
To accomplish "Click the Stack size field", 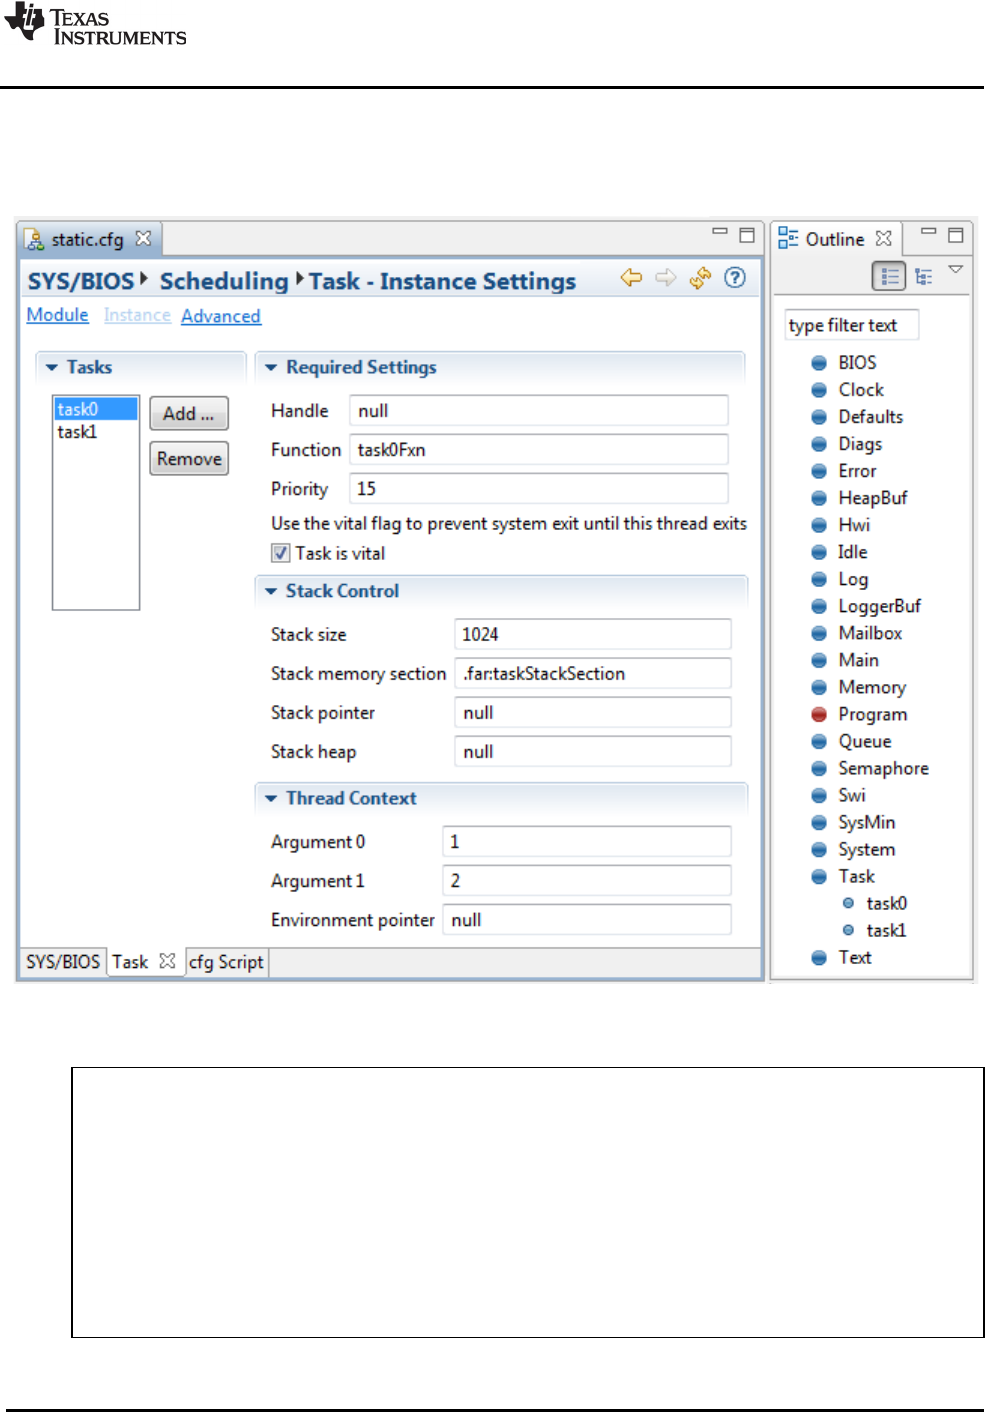I will pos(593,635).
